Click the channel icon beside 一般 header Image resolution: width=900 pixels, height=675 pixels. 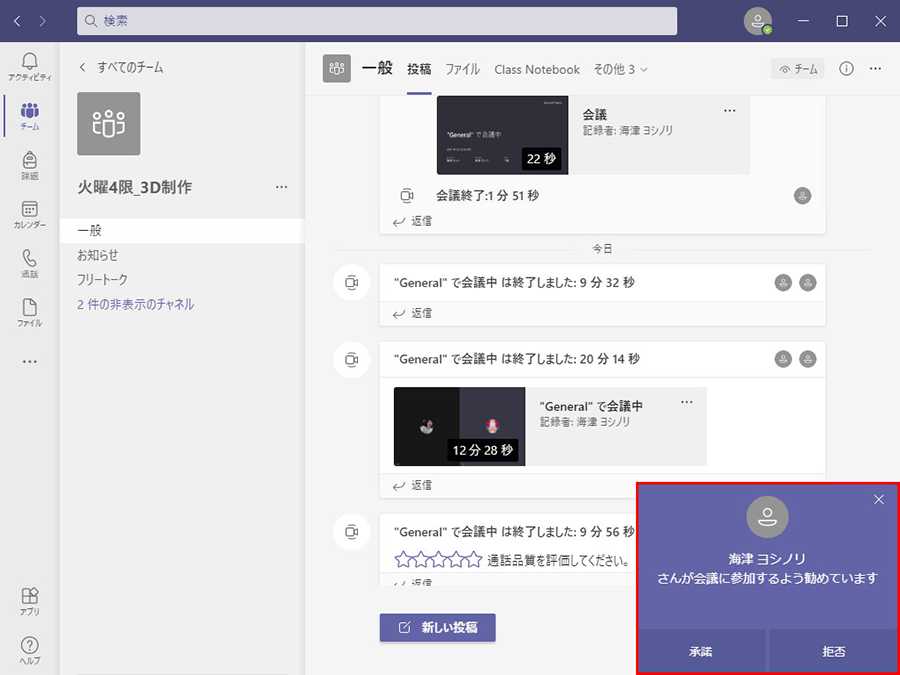point(337,69)
